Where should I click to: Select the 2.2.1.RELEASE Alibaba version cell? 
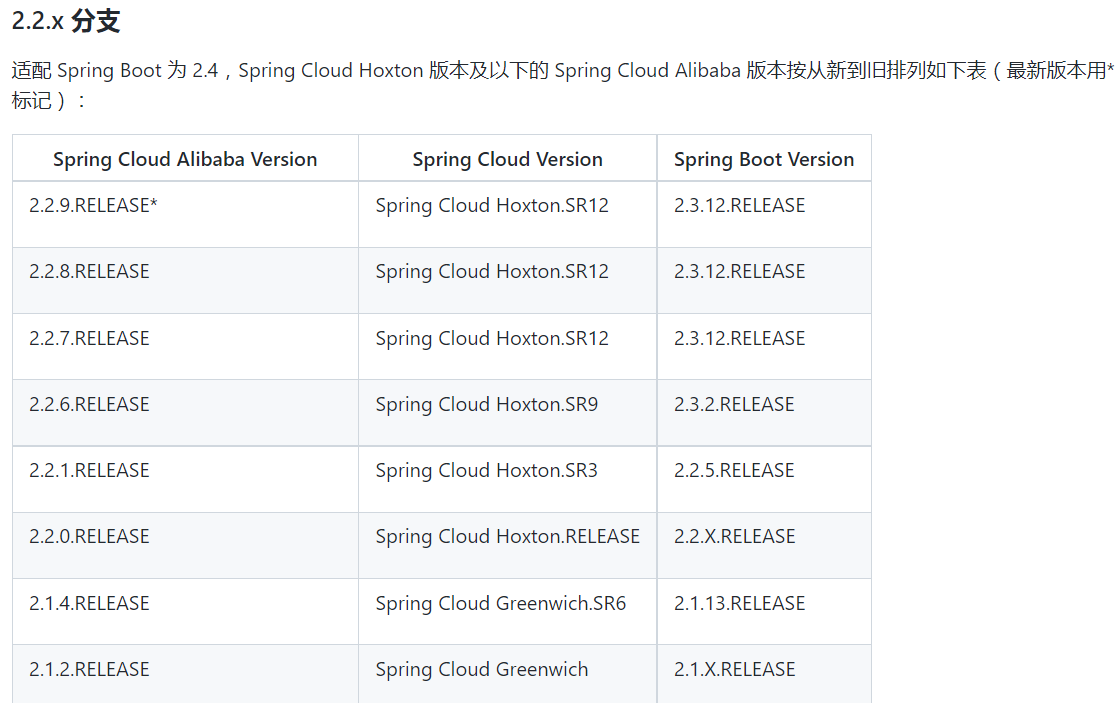pyautogui.click(x=89, y=471)
